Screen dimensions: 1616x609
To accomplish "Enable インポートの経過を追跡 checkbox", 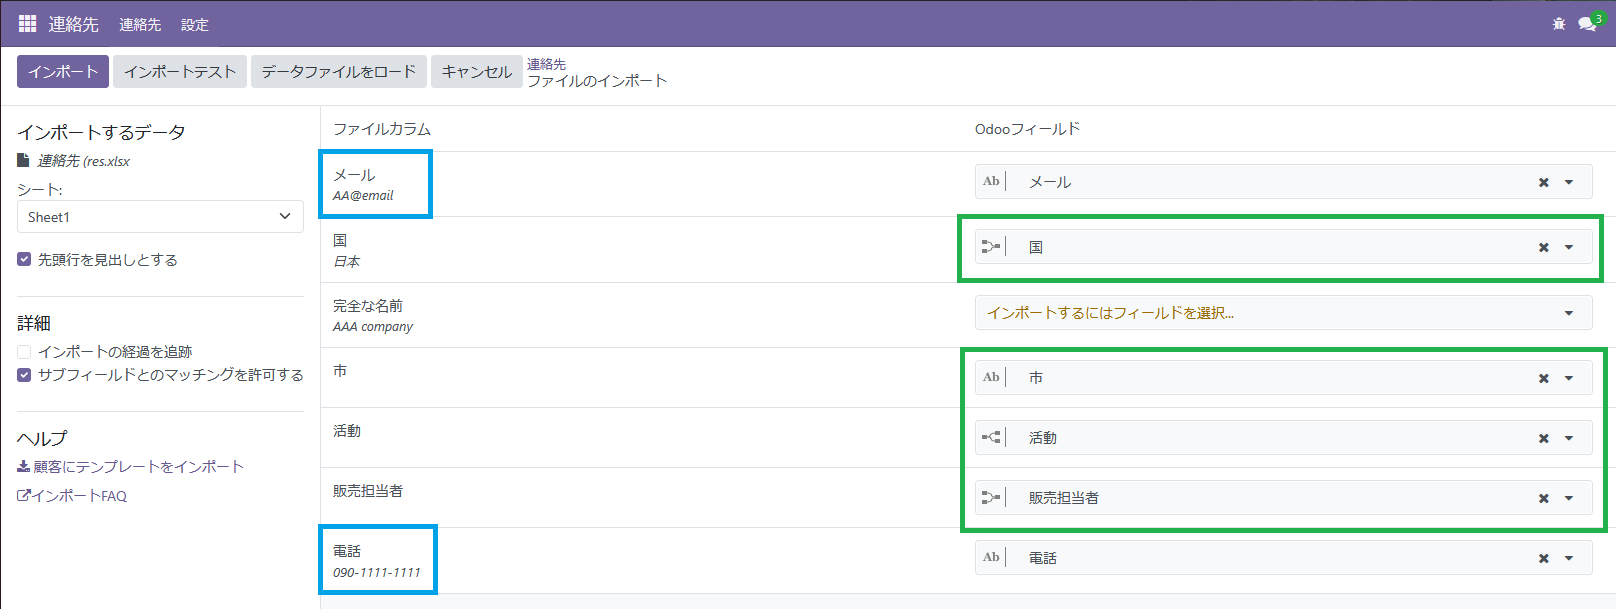I will point(24,352).
